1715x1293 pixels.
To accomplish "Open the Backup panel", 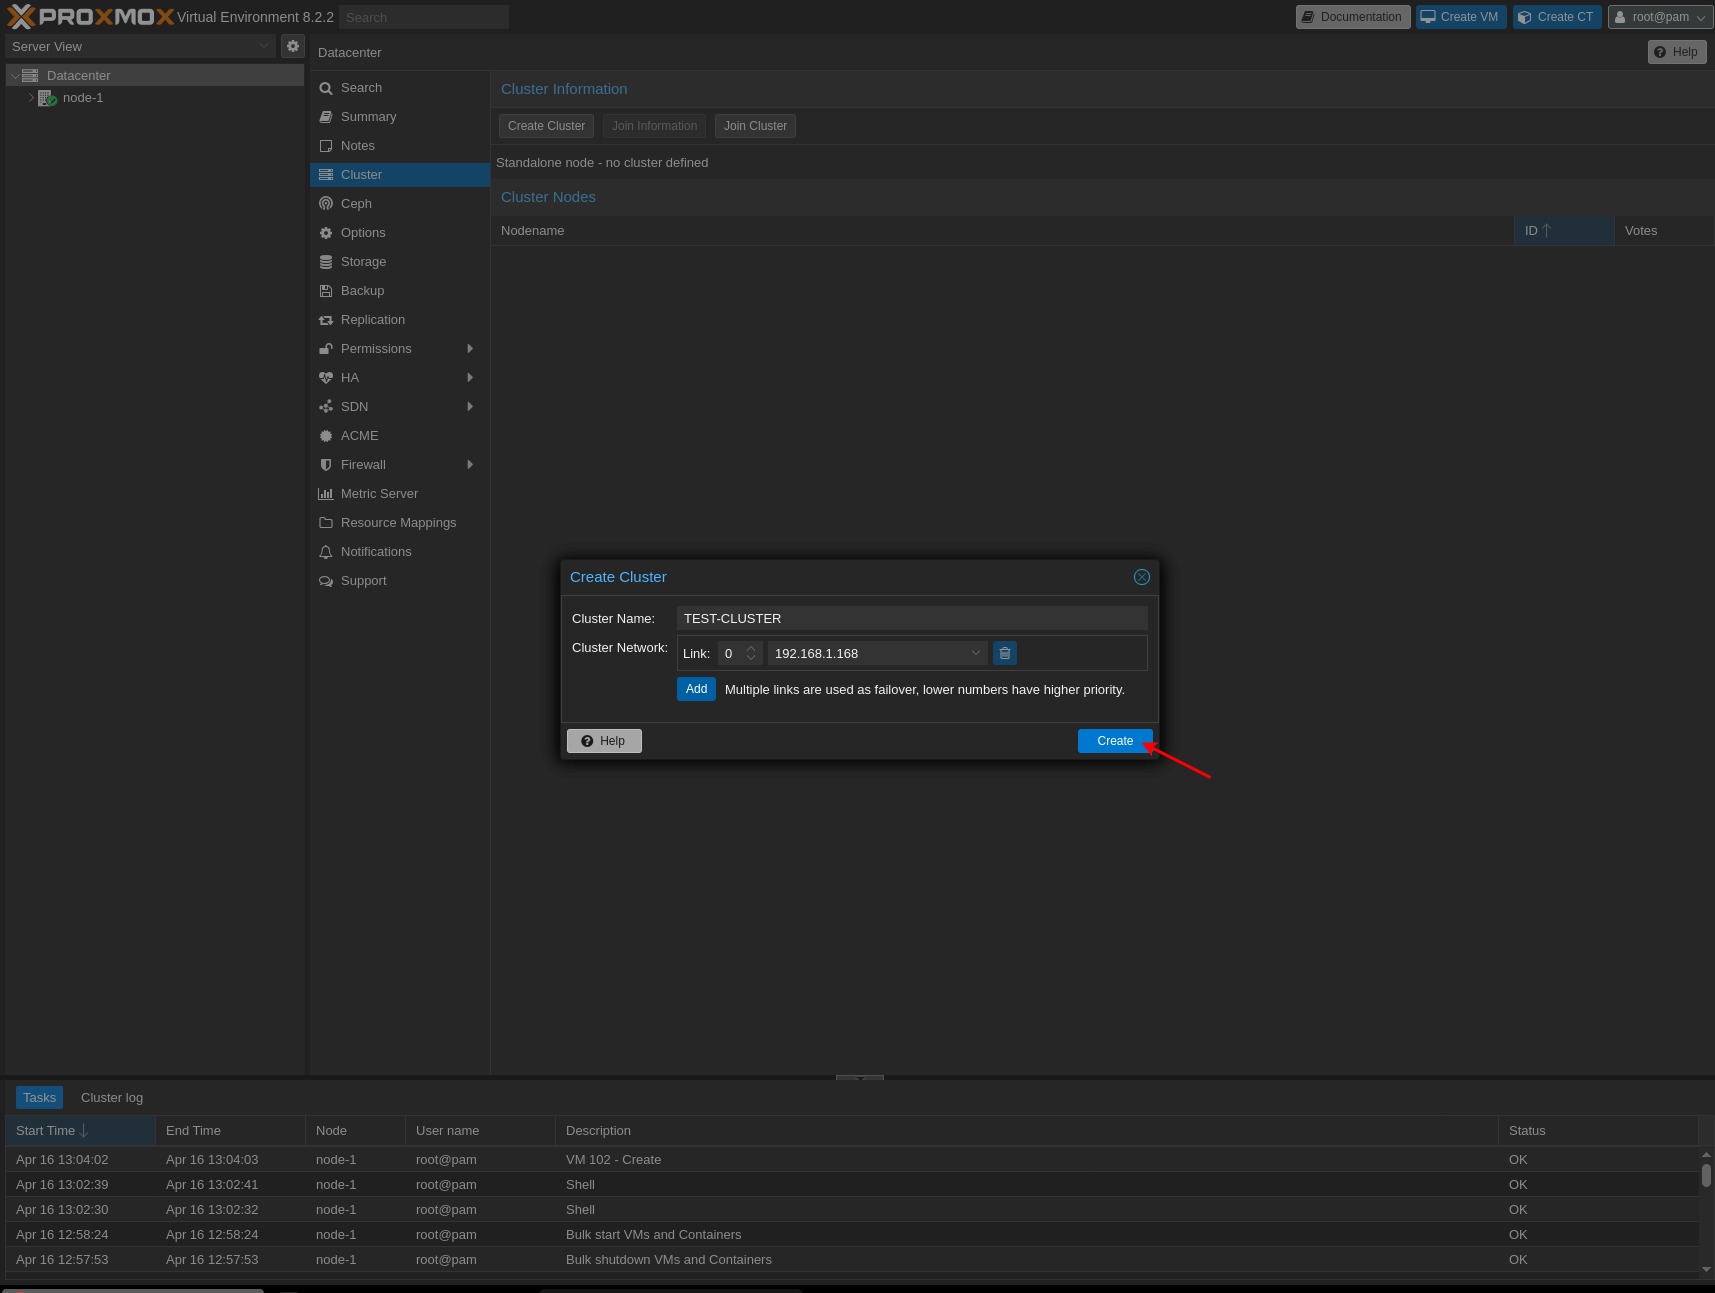I will [x=362, y=290].
